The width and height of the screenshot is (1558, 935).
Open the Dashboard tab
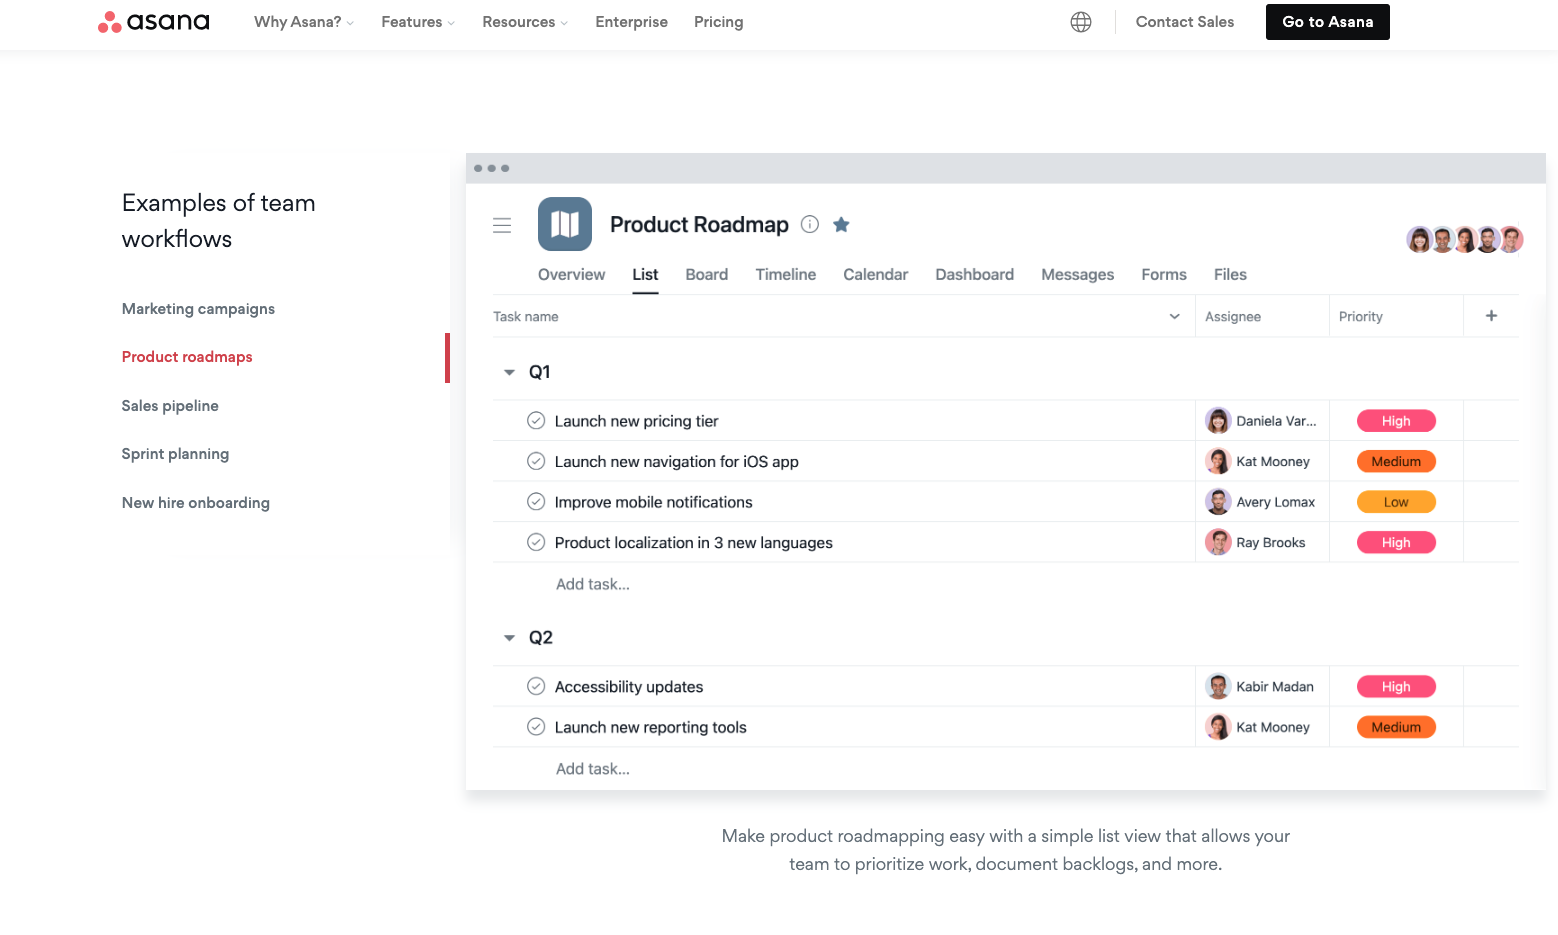pos(974,275)
